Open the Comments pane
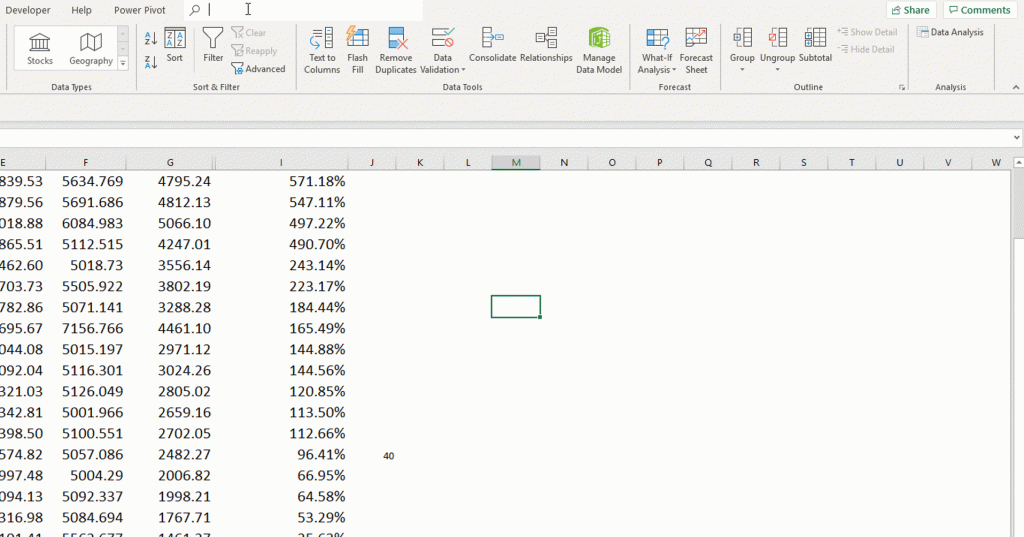Image resolution: width=1024 pixels, height=537 pixels. (x=980, y=10)
